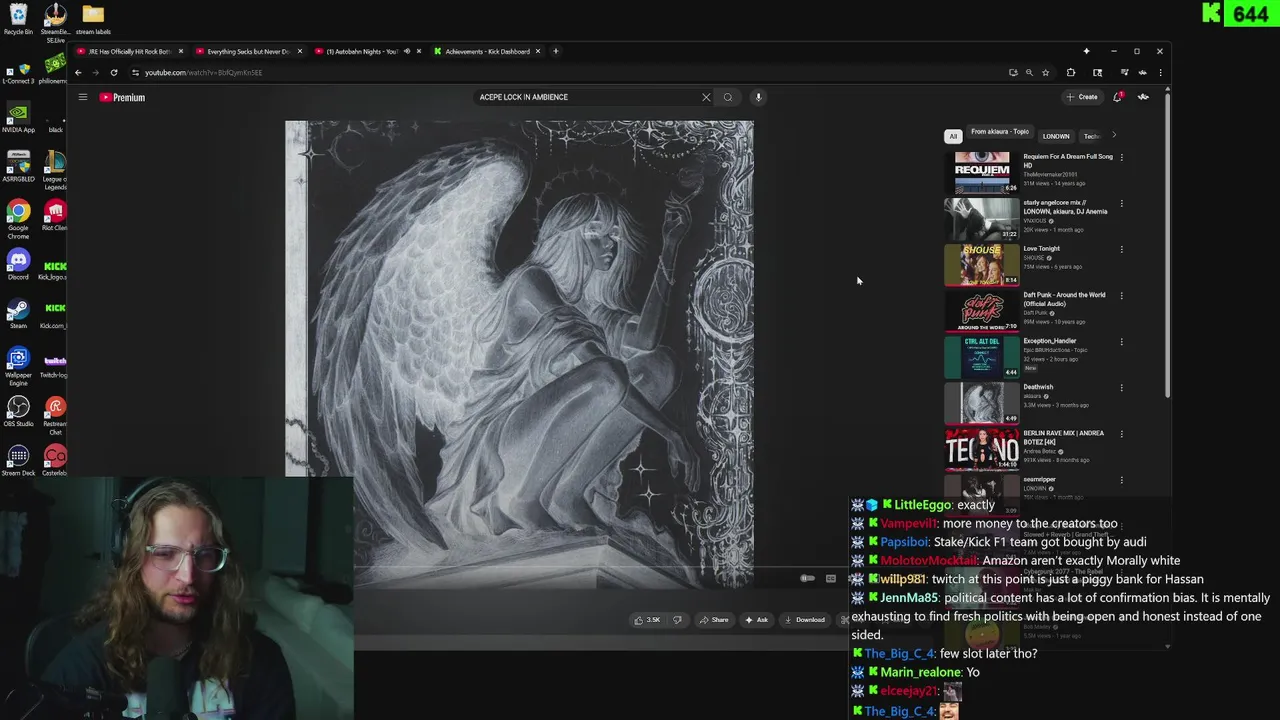Switch to JRE Has Officially Hit Rock Bottom tab
Screen dimensions: 1280x720
[128, 51]
